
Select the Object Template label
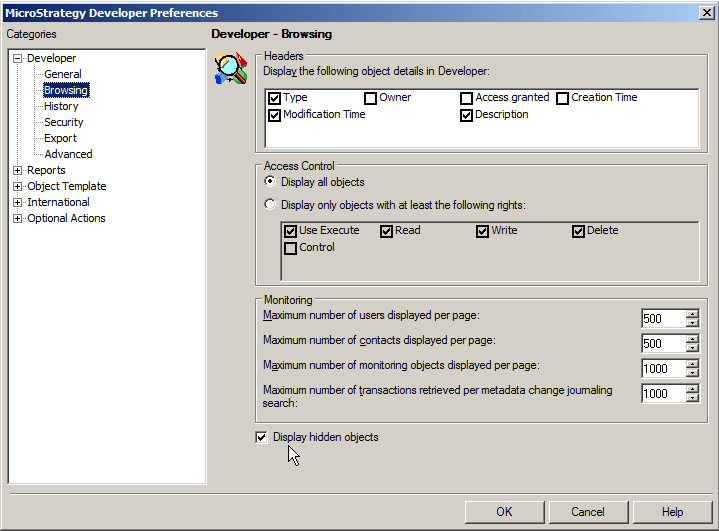point(67,186)
